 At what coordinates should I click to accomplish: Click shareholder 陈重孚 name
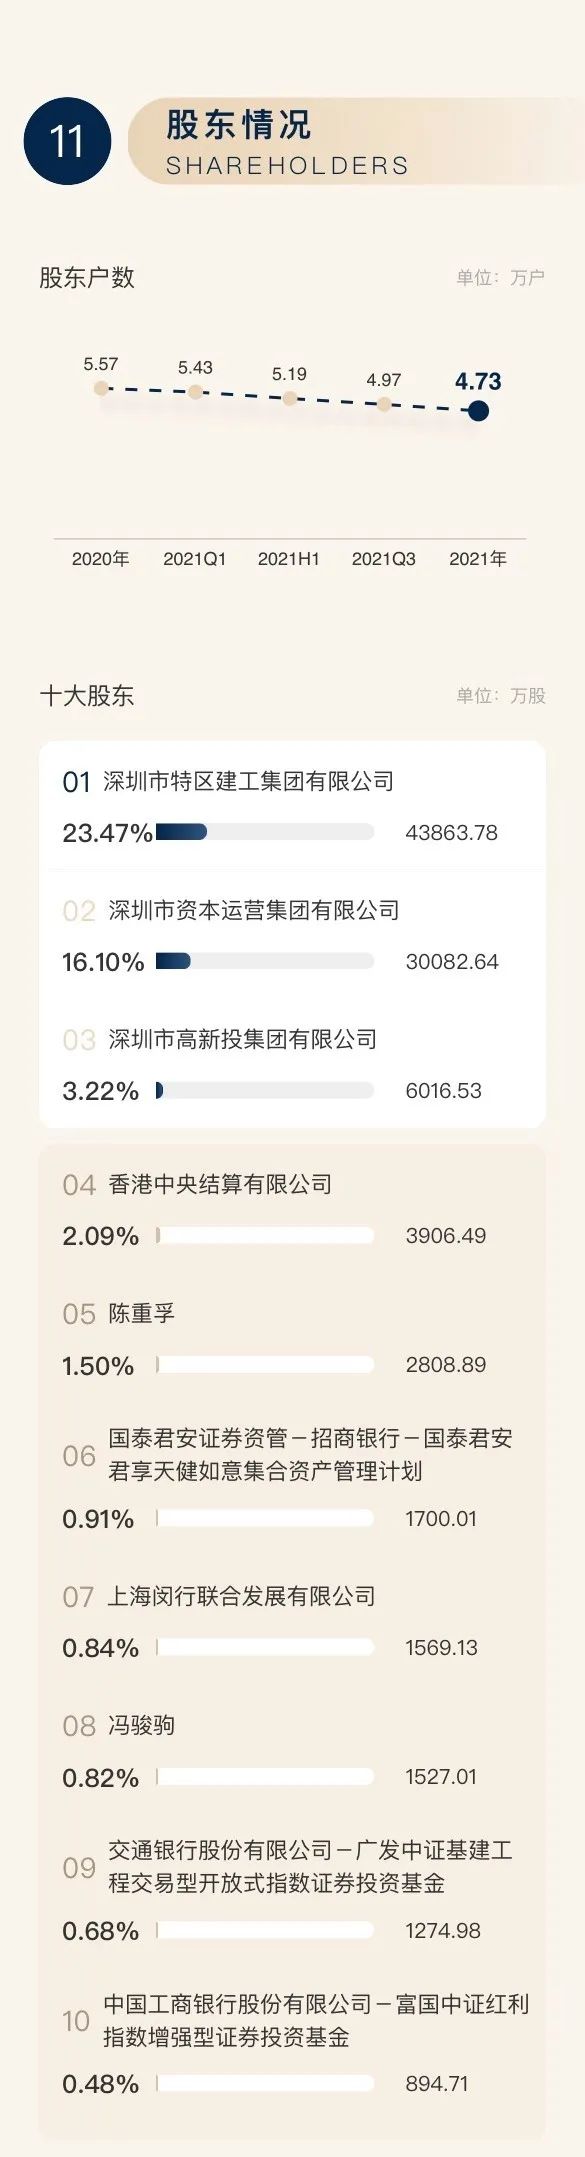141,1313
